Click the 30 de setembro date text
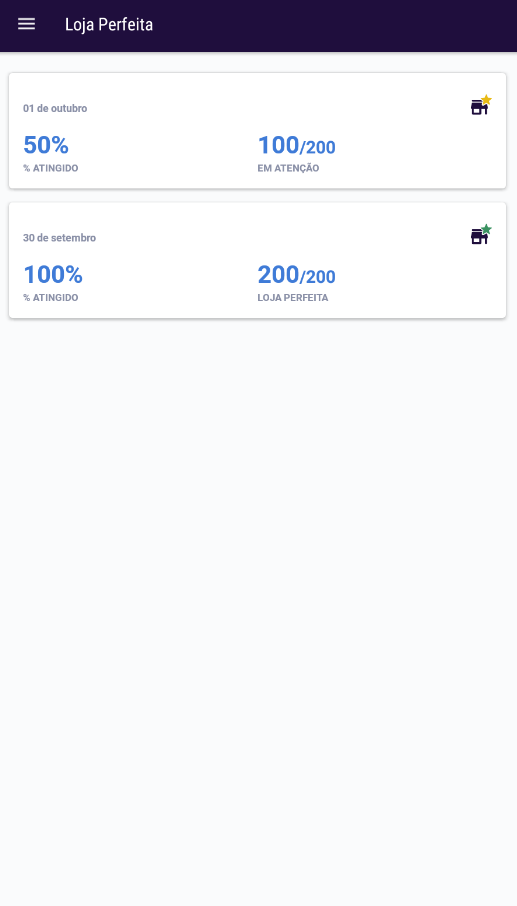The width and height of the screenshot is (517, 906). [59, 238]
